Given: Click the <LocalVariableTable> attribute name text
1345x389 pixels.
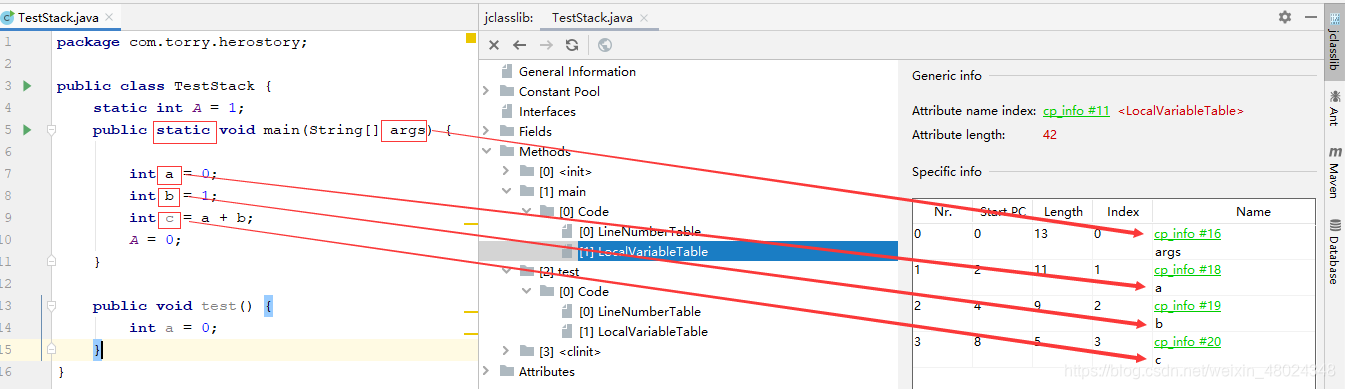Looking at the screenshot, I should (x=1181, y=111).
